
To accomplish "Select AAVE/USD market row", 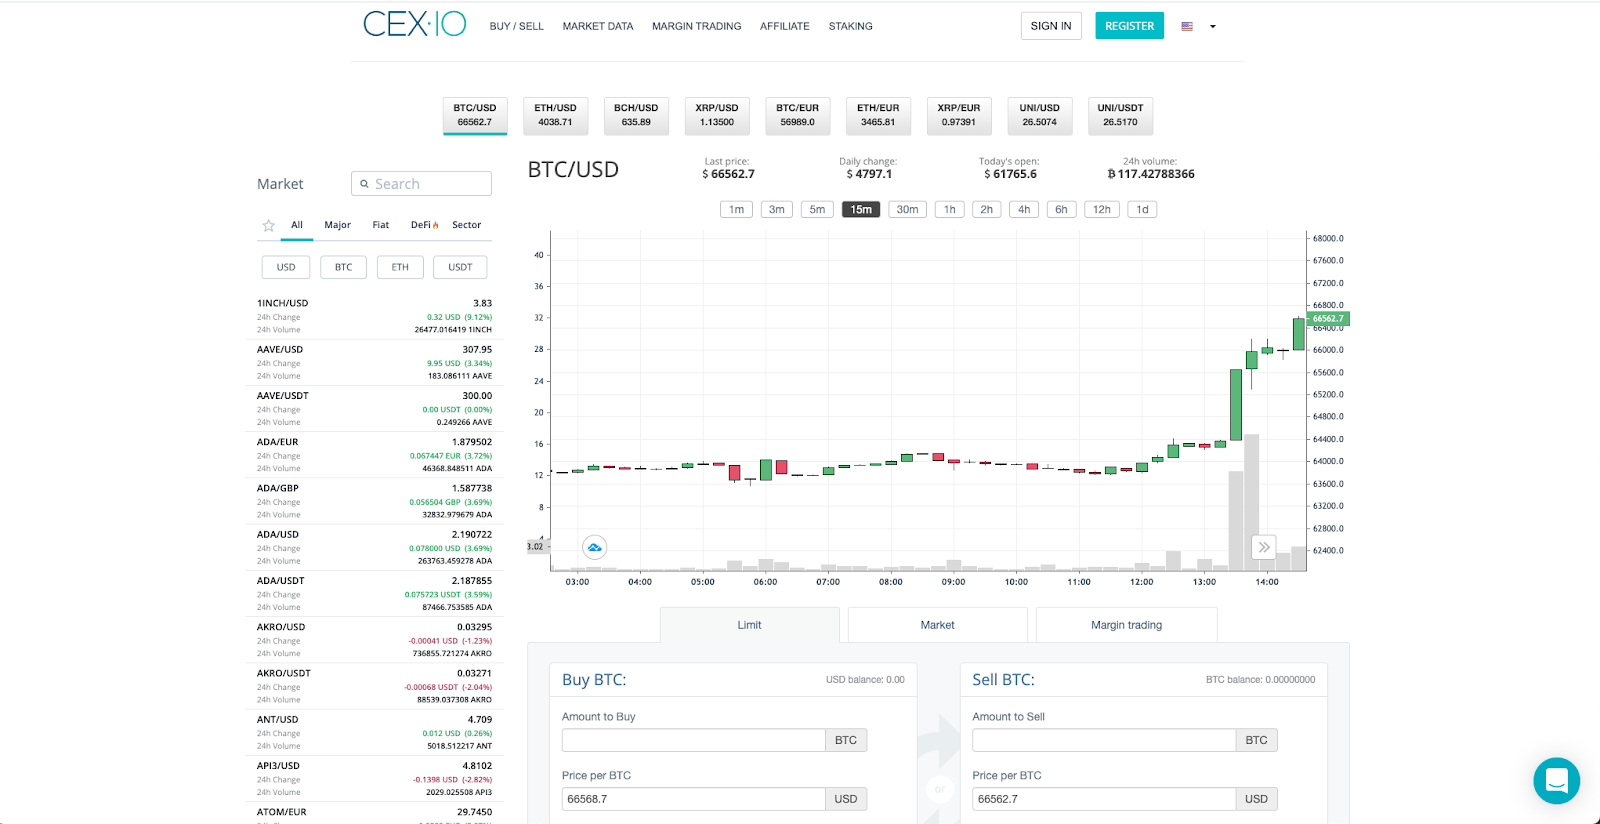I will [374, 363].
